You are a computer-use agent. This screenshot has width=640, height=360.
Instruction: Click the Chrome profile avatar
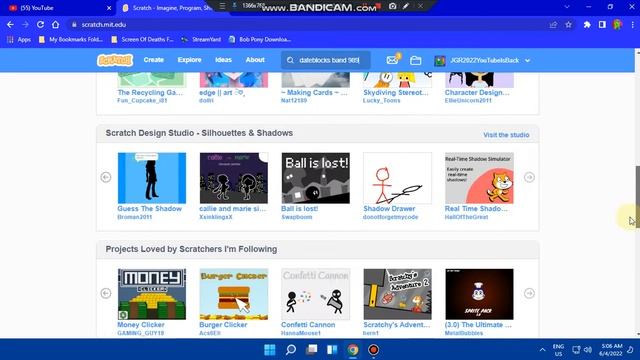[x=618, y=25]
